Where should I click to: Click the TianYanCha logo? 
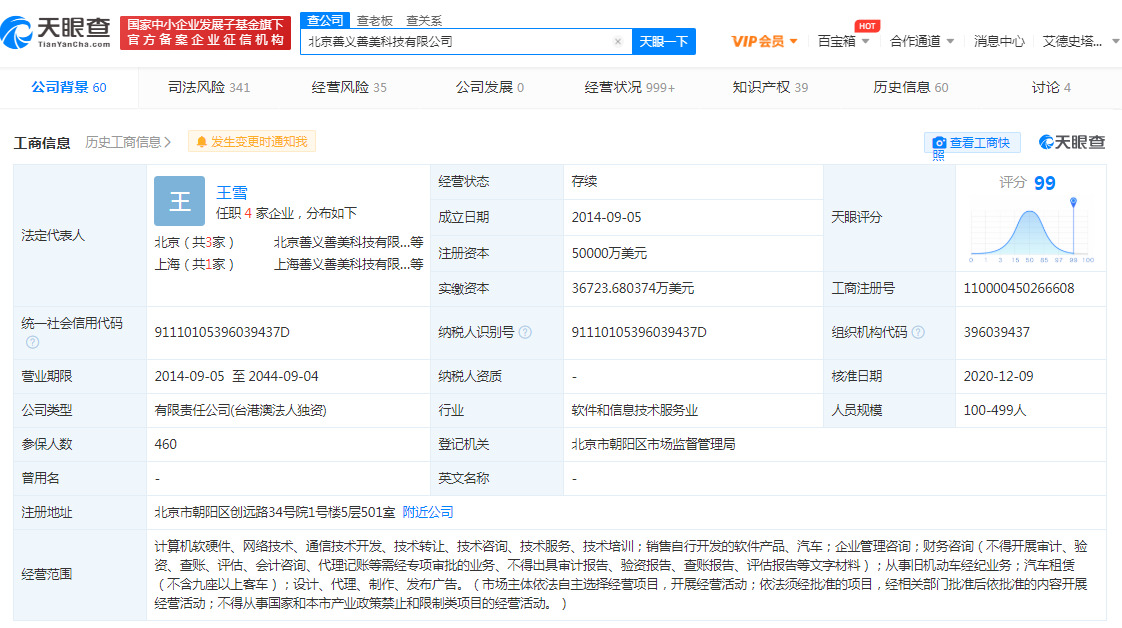56,32
